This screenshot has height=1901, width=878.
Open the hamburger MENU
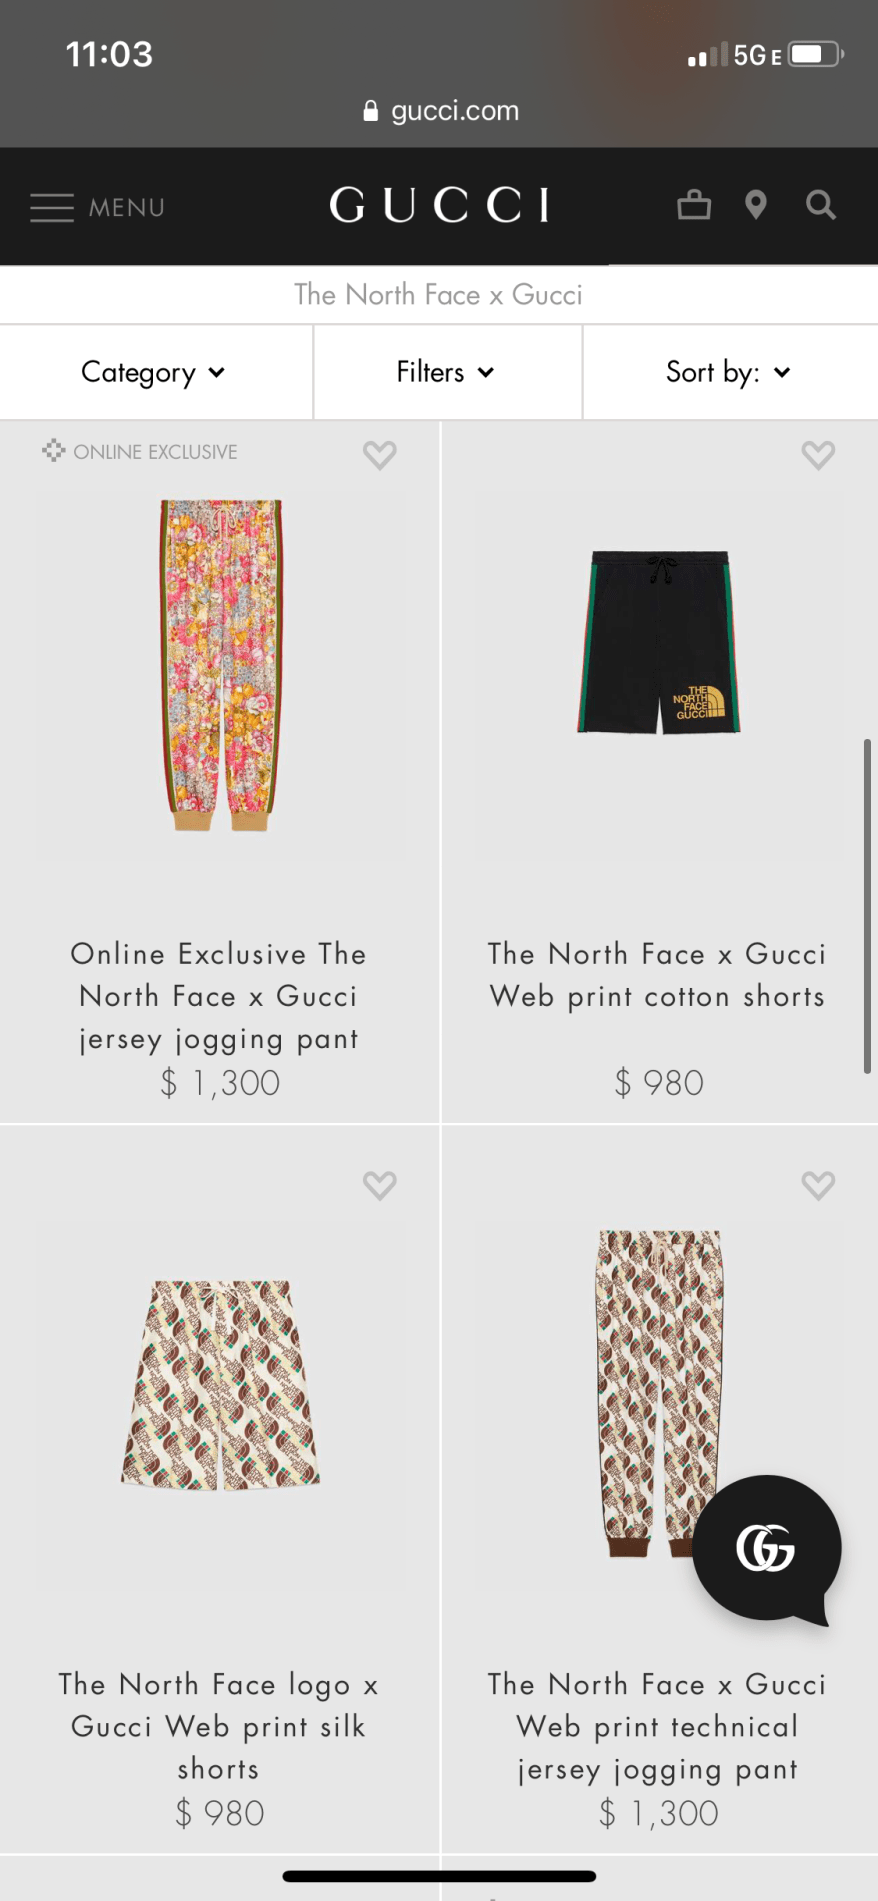(x=97, y=207)
